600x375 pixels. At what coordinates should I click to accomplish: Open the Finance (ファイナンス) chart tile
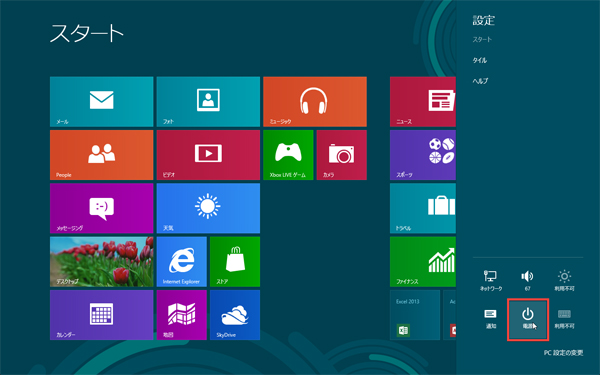pos(423,262)
